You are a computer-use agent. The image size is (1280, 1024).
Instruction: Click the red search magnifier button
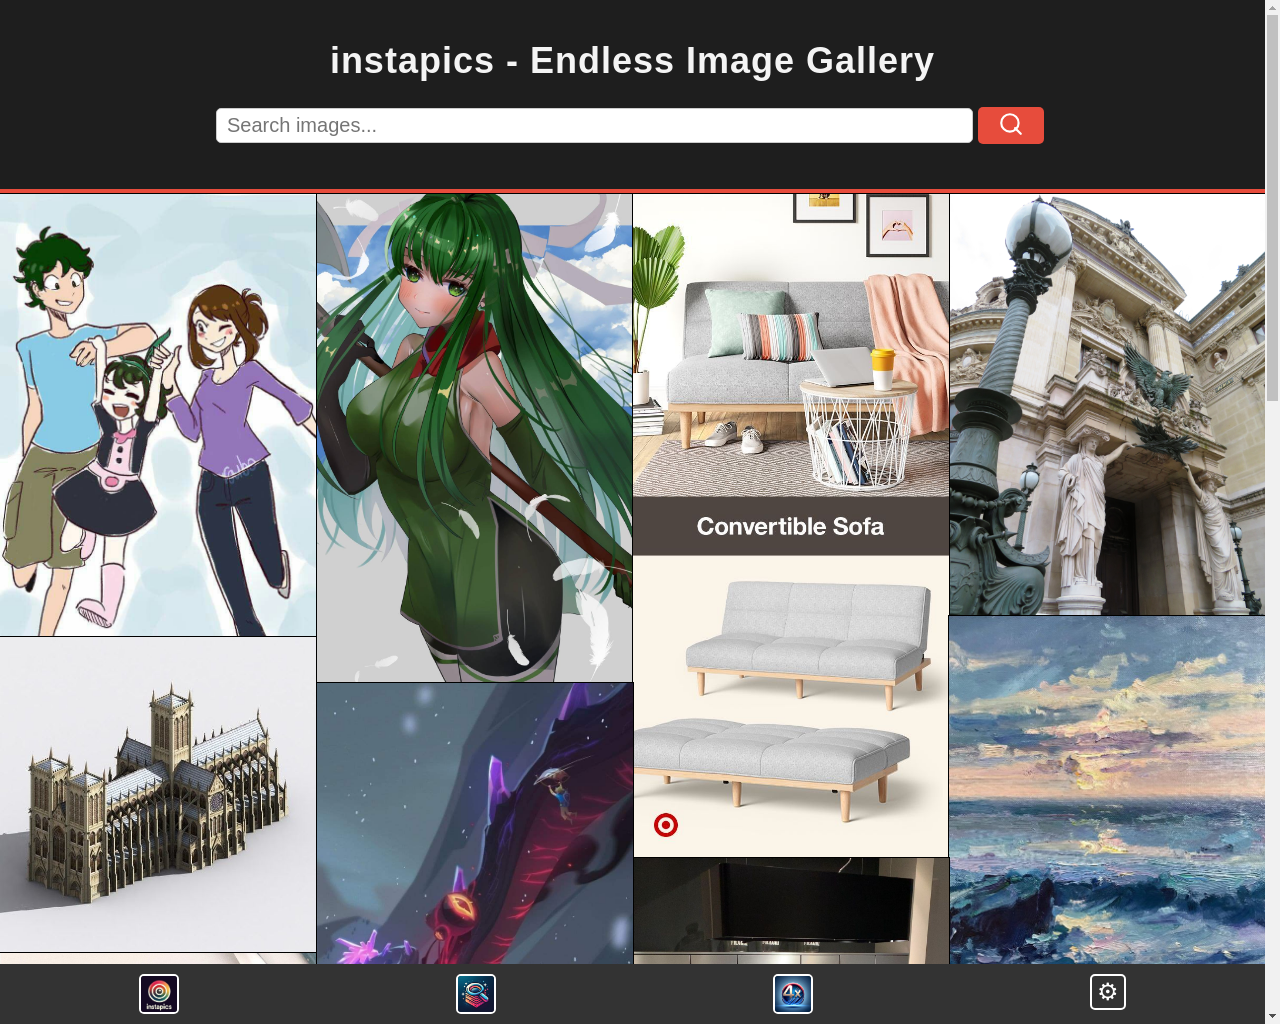coord(1010,125)
